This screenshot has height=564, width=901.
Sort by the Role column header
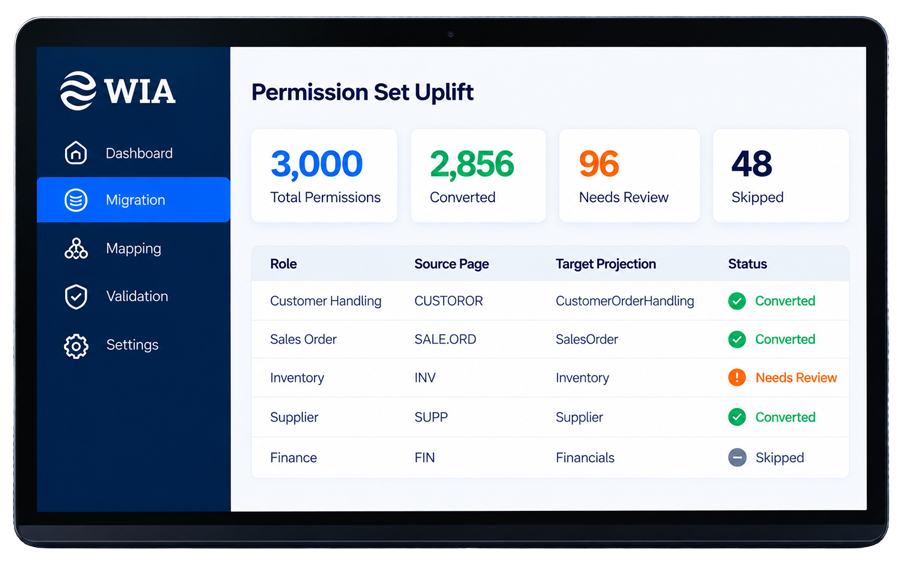point(283,264)
